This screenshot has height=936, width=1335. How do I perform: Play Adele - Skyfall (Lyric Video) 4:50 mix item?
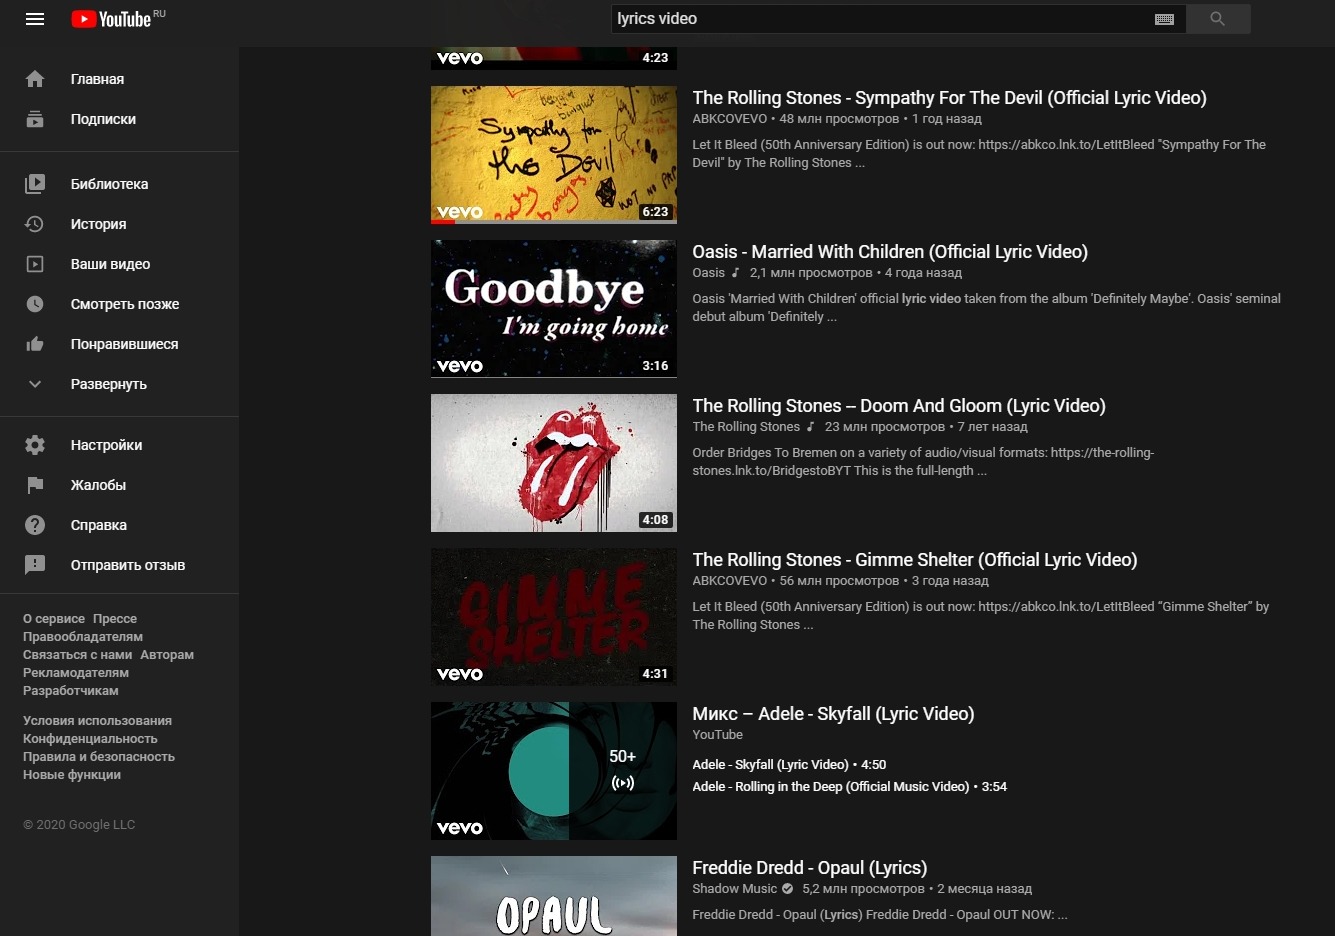789,765
